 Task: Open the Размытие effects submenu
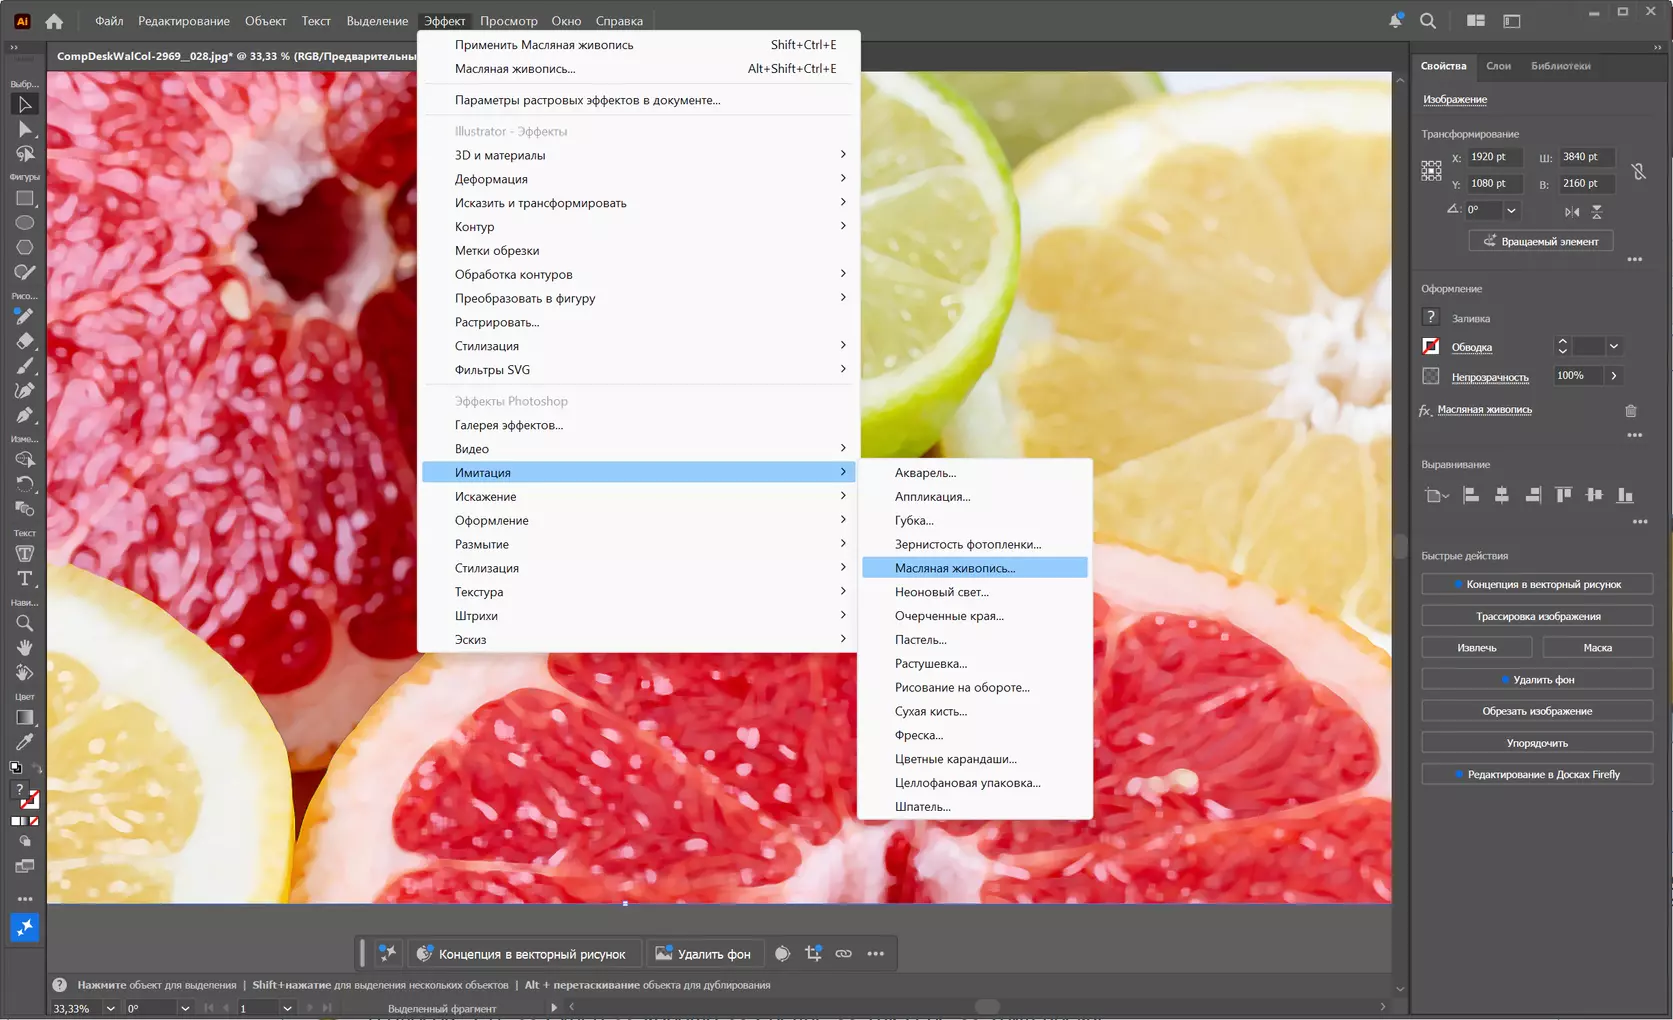click(x=639, y=544)
